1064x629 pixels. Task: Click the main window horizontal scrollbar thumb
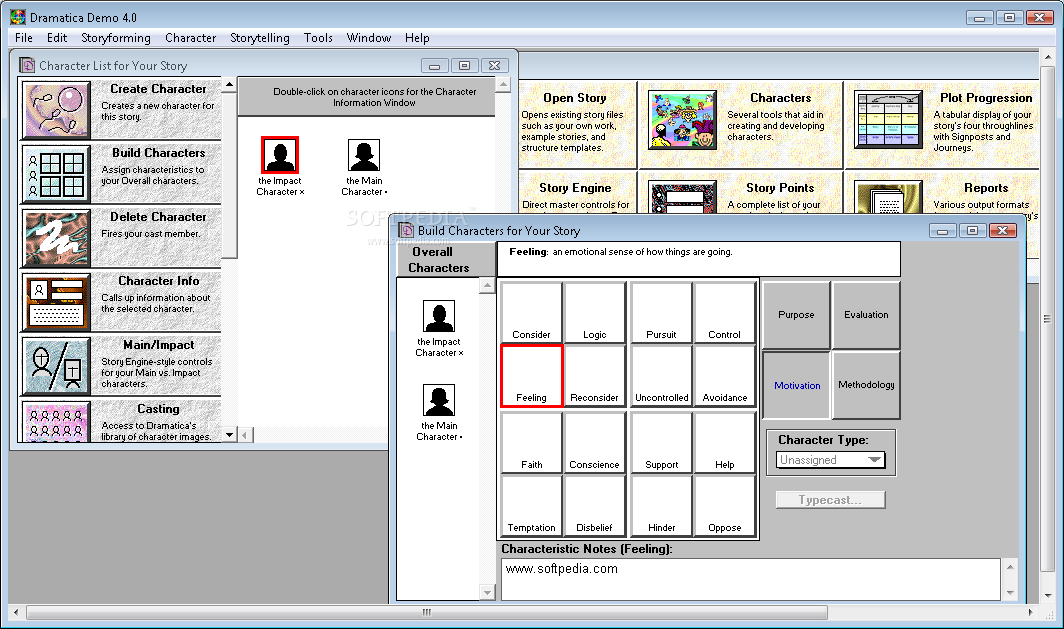(427, 612)
